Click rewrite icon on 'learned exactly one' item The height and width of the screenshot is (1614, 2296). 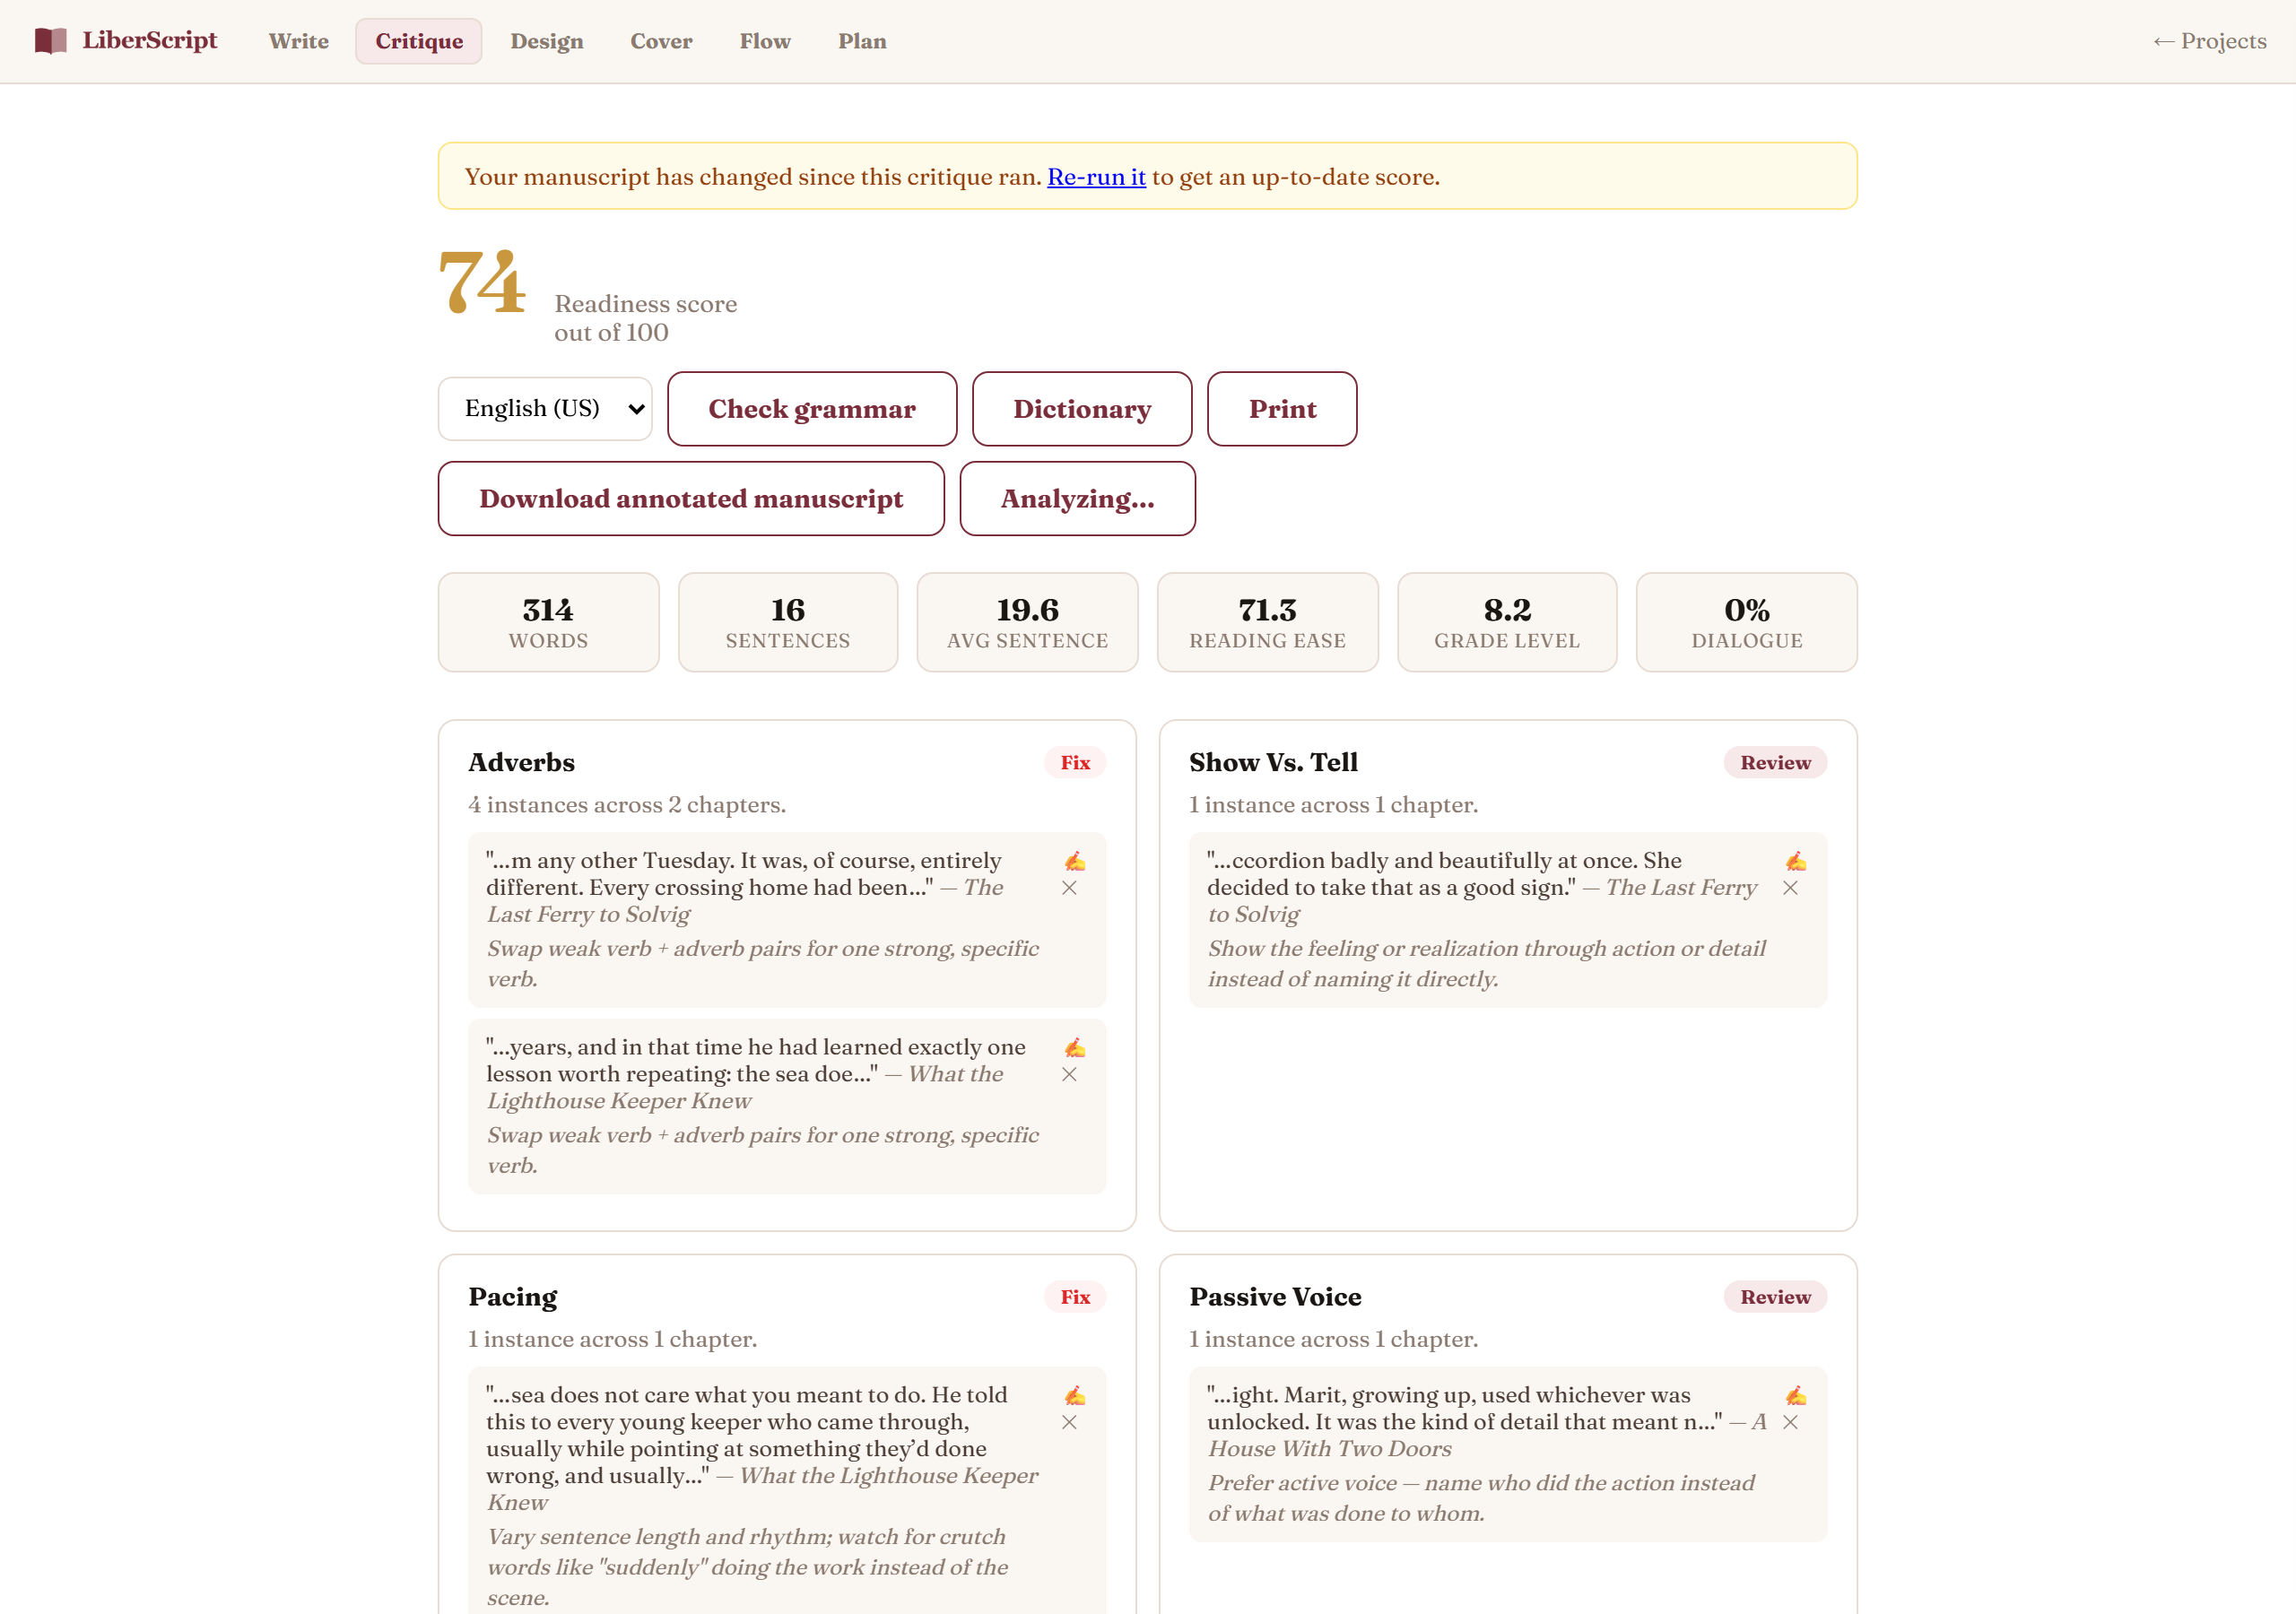[x=1075, y=1047]
